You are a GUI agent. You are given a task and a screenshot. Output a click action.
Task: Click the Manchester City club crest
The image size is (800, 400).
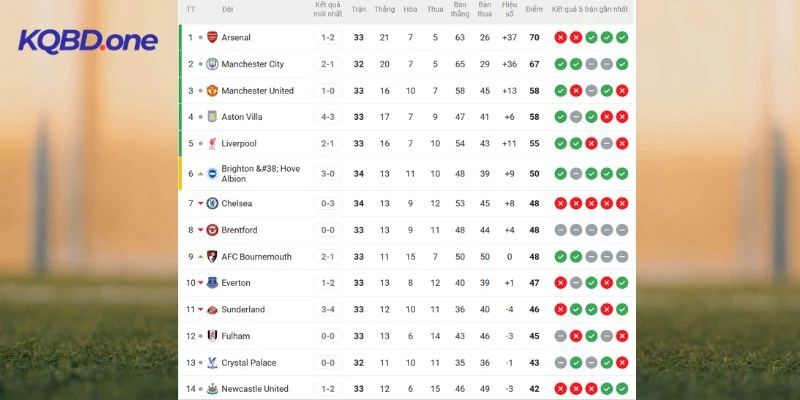[x=212, y=64]
